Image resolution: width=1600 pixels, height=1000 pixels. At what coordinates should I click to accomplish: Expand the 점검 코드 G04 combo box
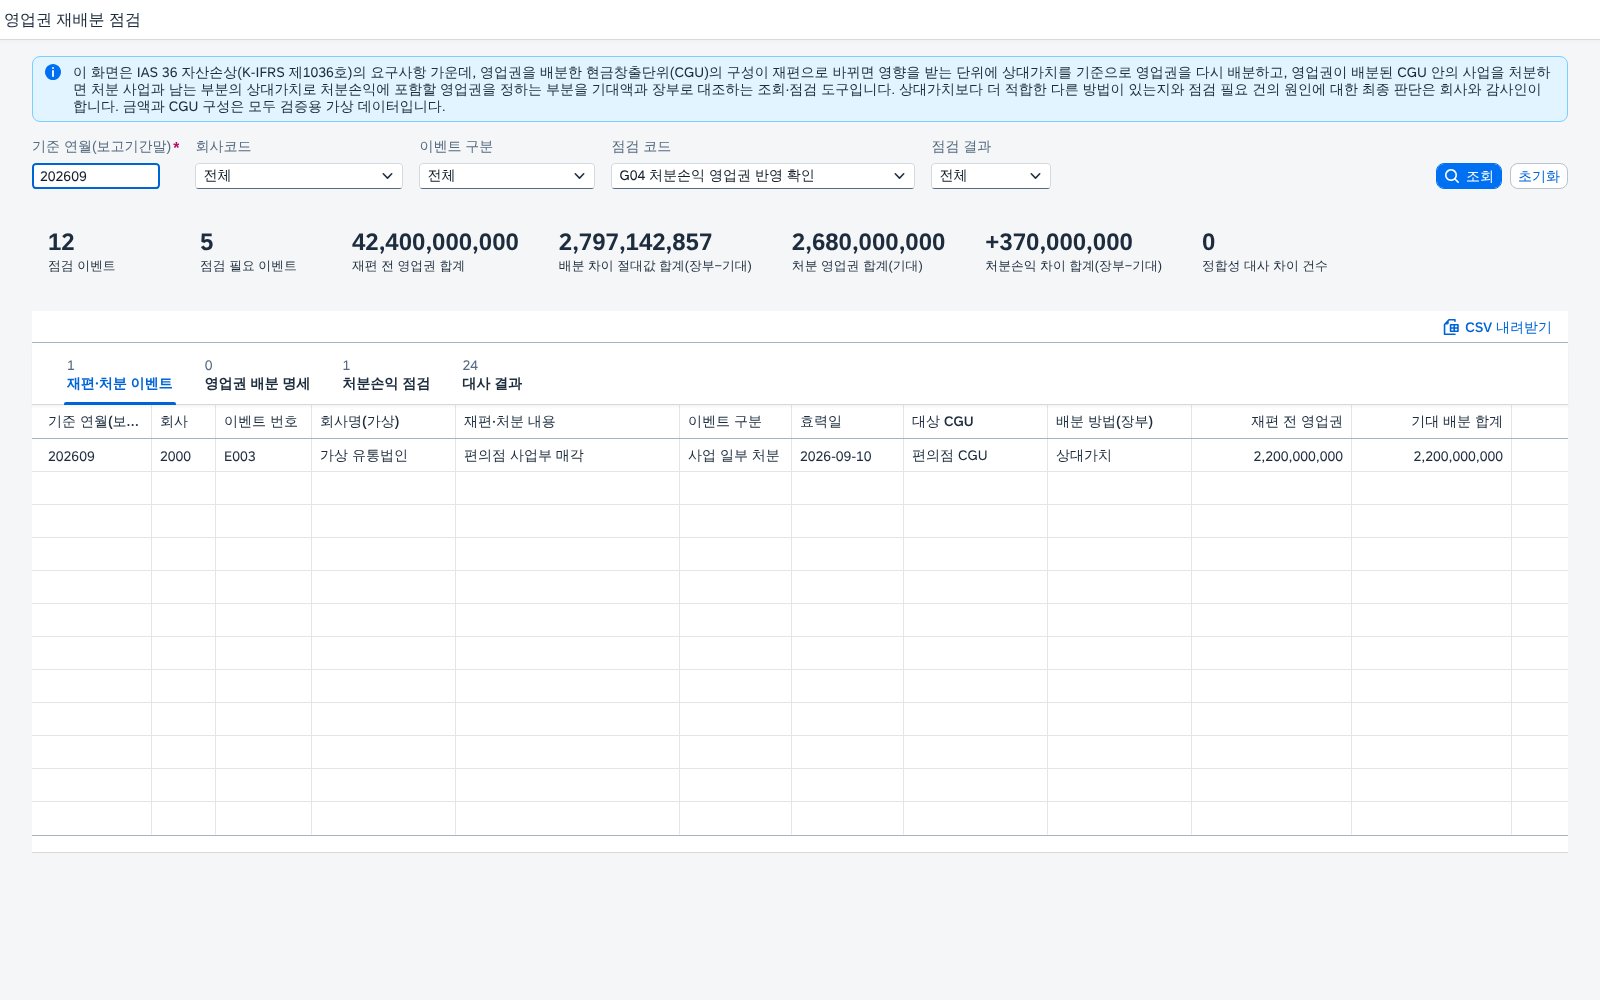763,176
